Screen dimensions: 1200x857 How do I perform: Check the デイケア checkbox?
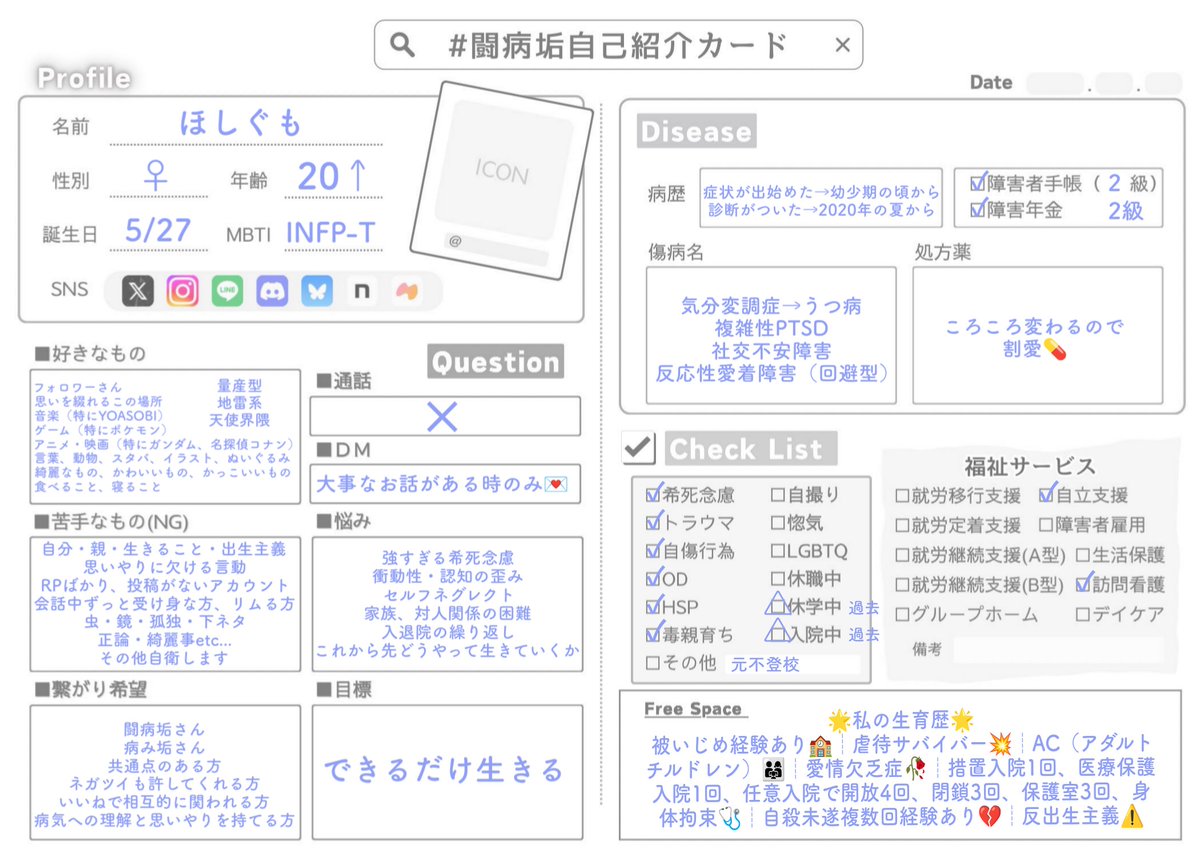tap(1082, 615)
